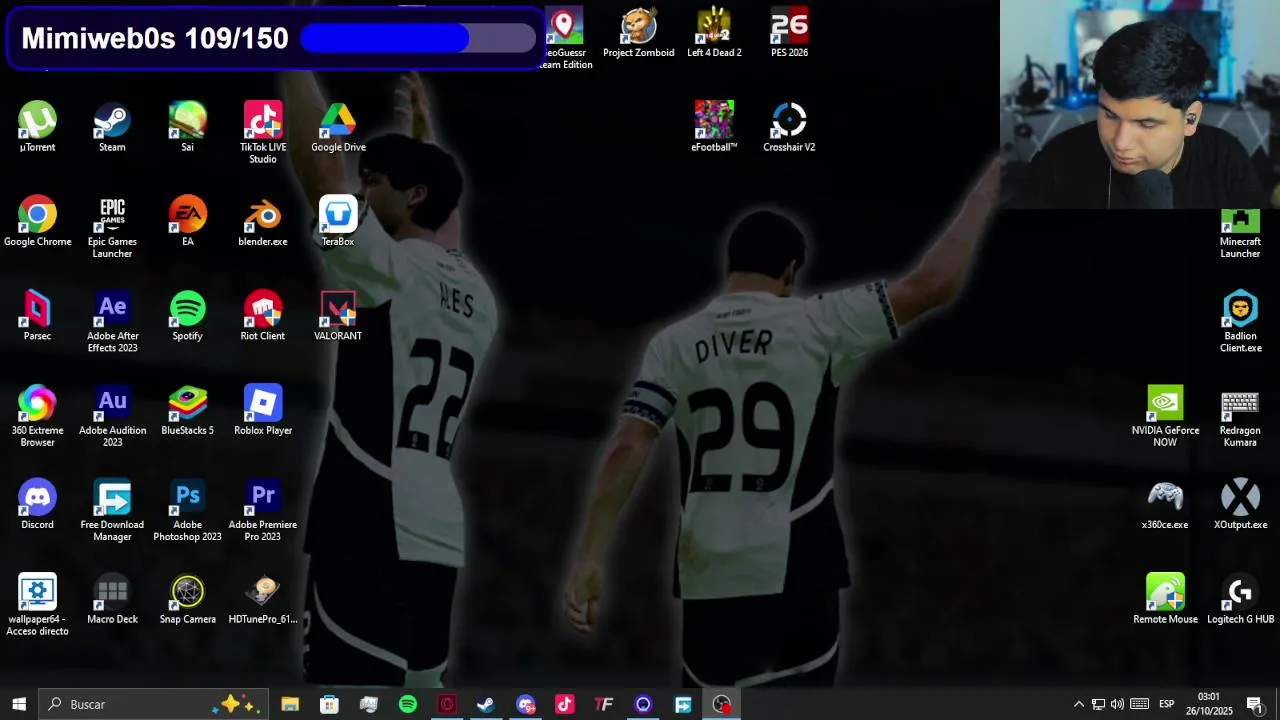Image resolution: width=1280 pixels, height=720 pixels.
Task: Open the Macro Deck shortcut
Action: [112, 599]
